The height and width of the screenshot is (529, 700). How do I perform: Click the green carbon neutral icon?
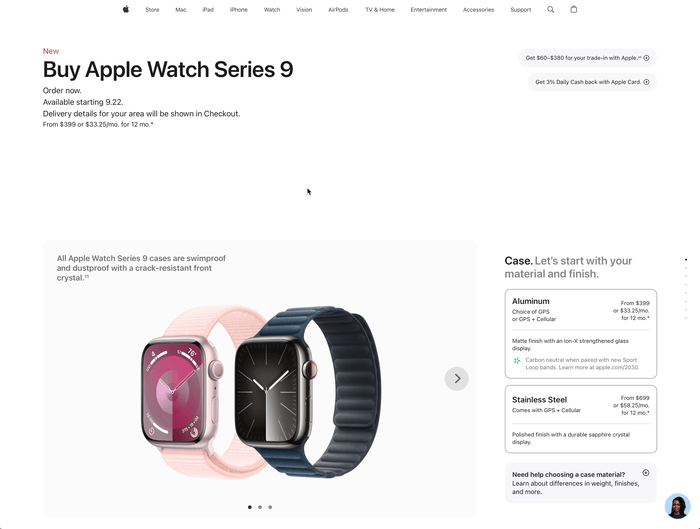(x=517, y=360)
